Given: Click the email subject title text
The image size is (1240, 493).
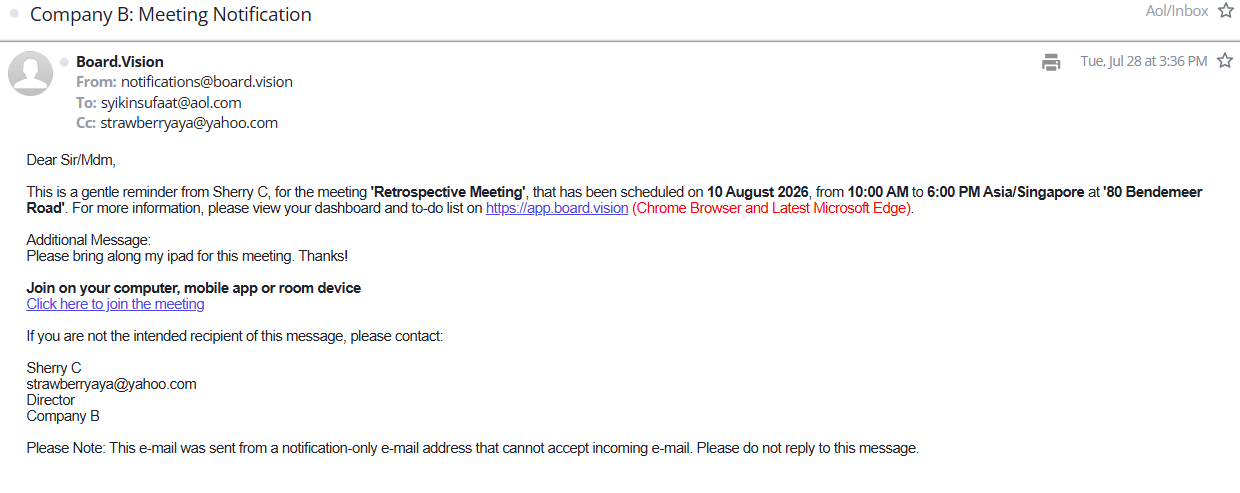Looking at the screenshot, I should (x=171, y=15).
